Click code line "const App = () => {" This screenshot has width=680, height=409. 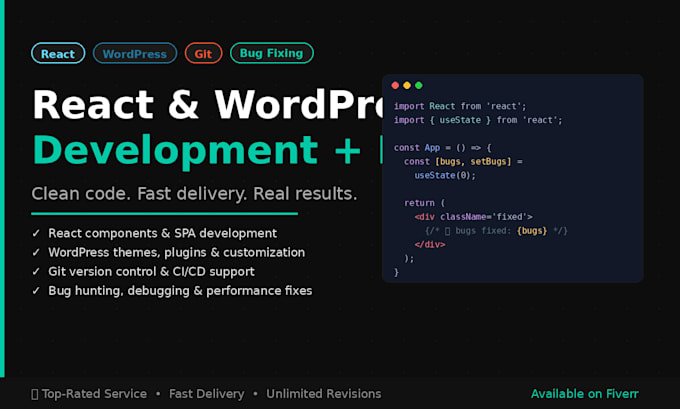coord(442,148)
